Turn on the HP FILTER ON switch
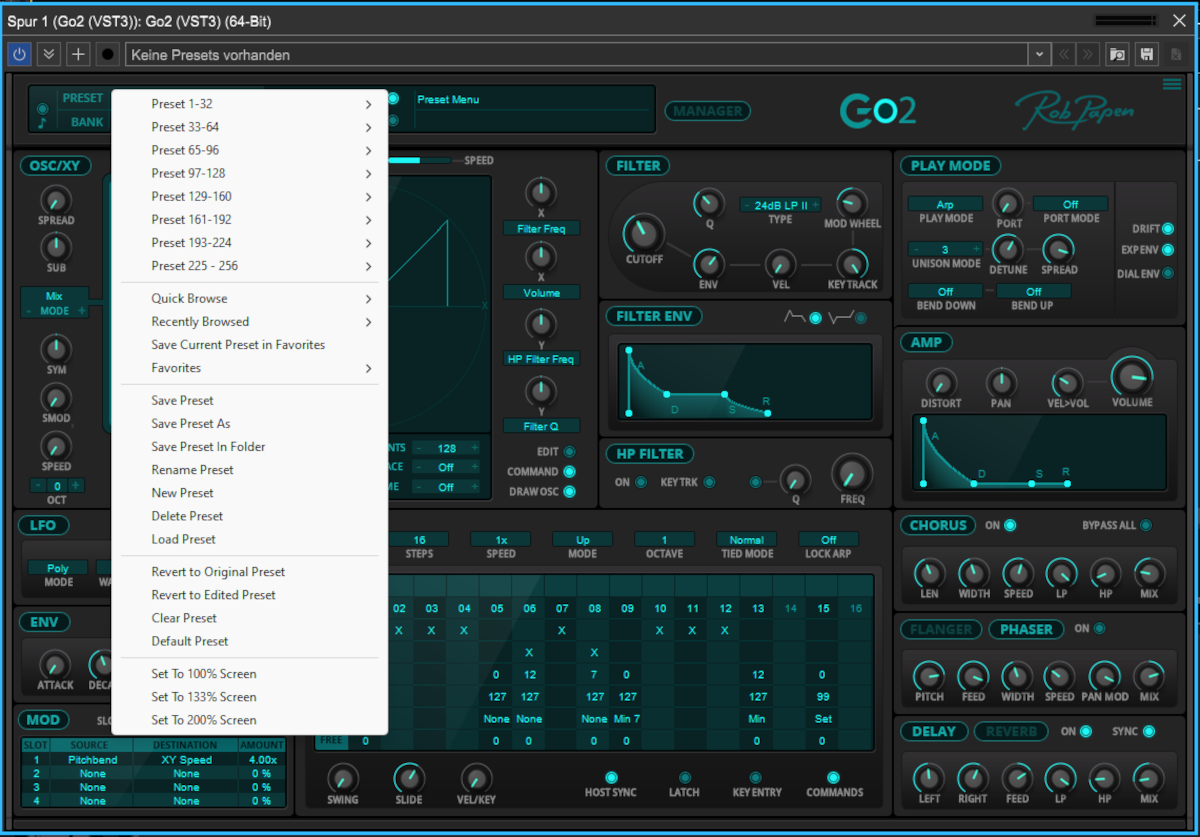Viewport: 1200px width, 837px height. (x=641, y=482)
